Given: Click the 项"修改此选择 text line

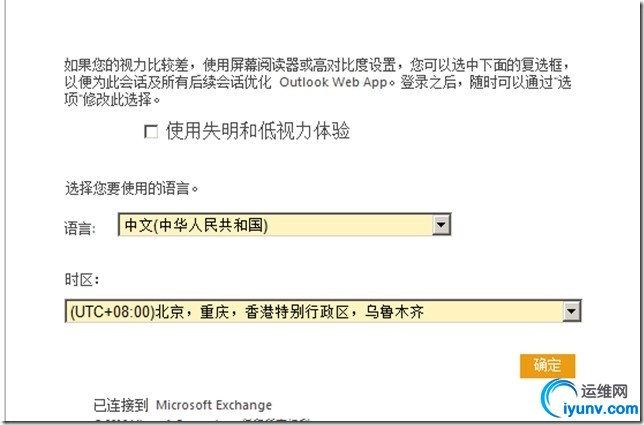Looking at the screenshot, I should (112, 99).
